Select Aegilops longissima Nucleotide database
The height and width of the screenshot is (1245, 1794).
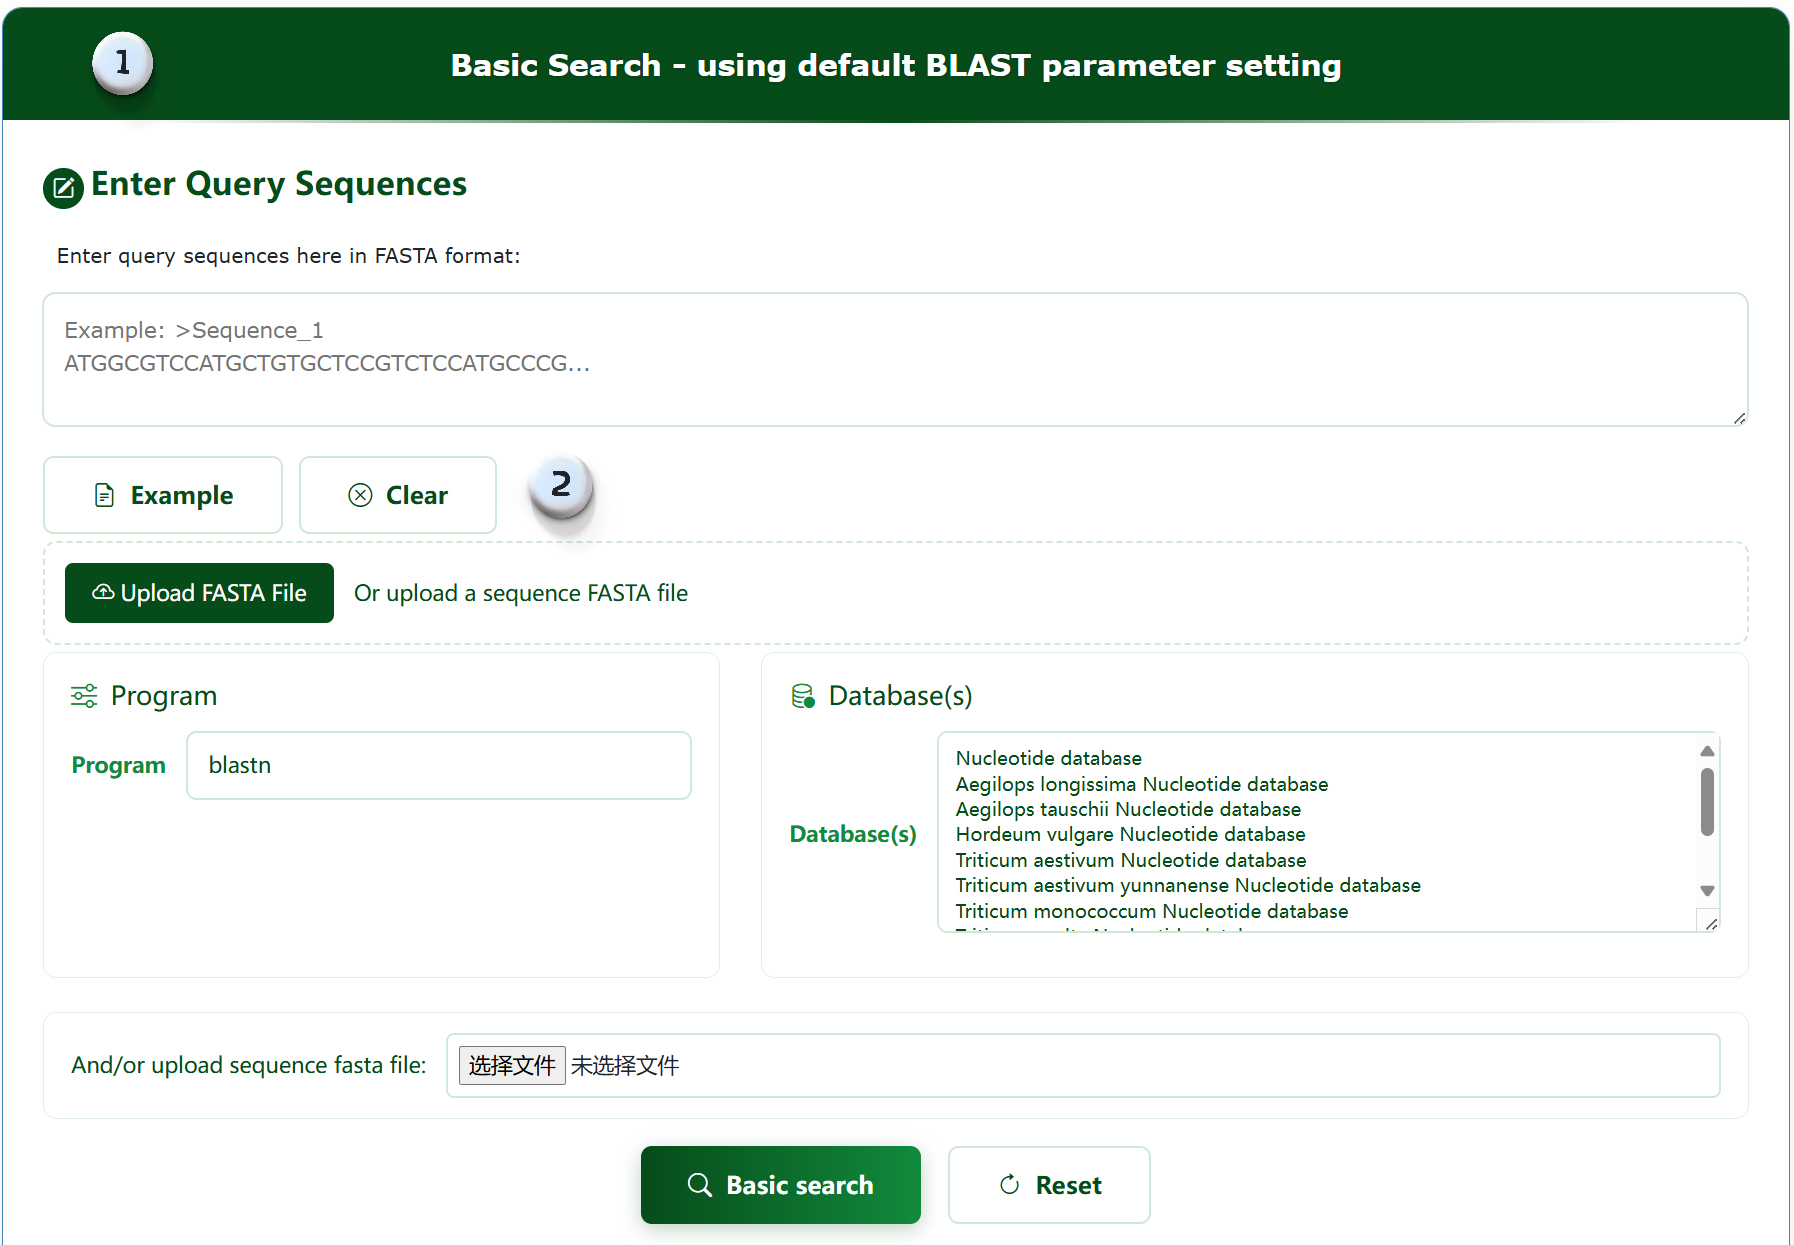click(x=1141, y=784)
